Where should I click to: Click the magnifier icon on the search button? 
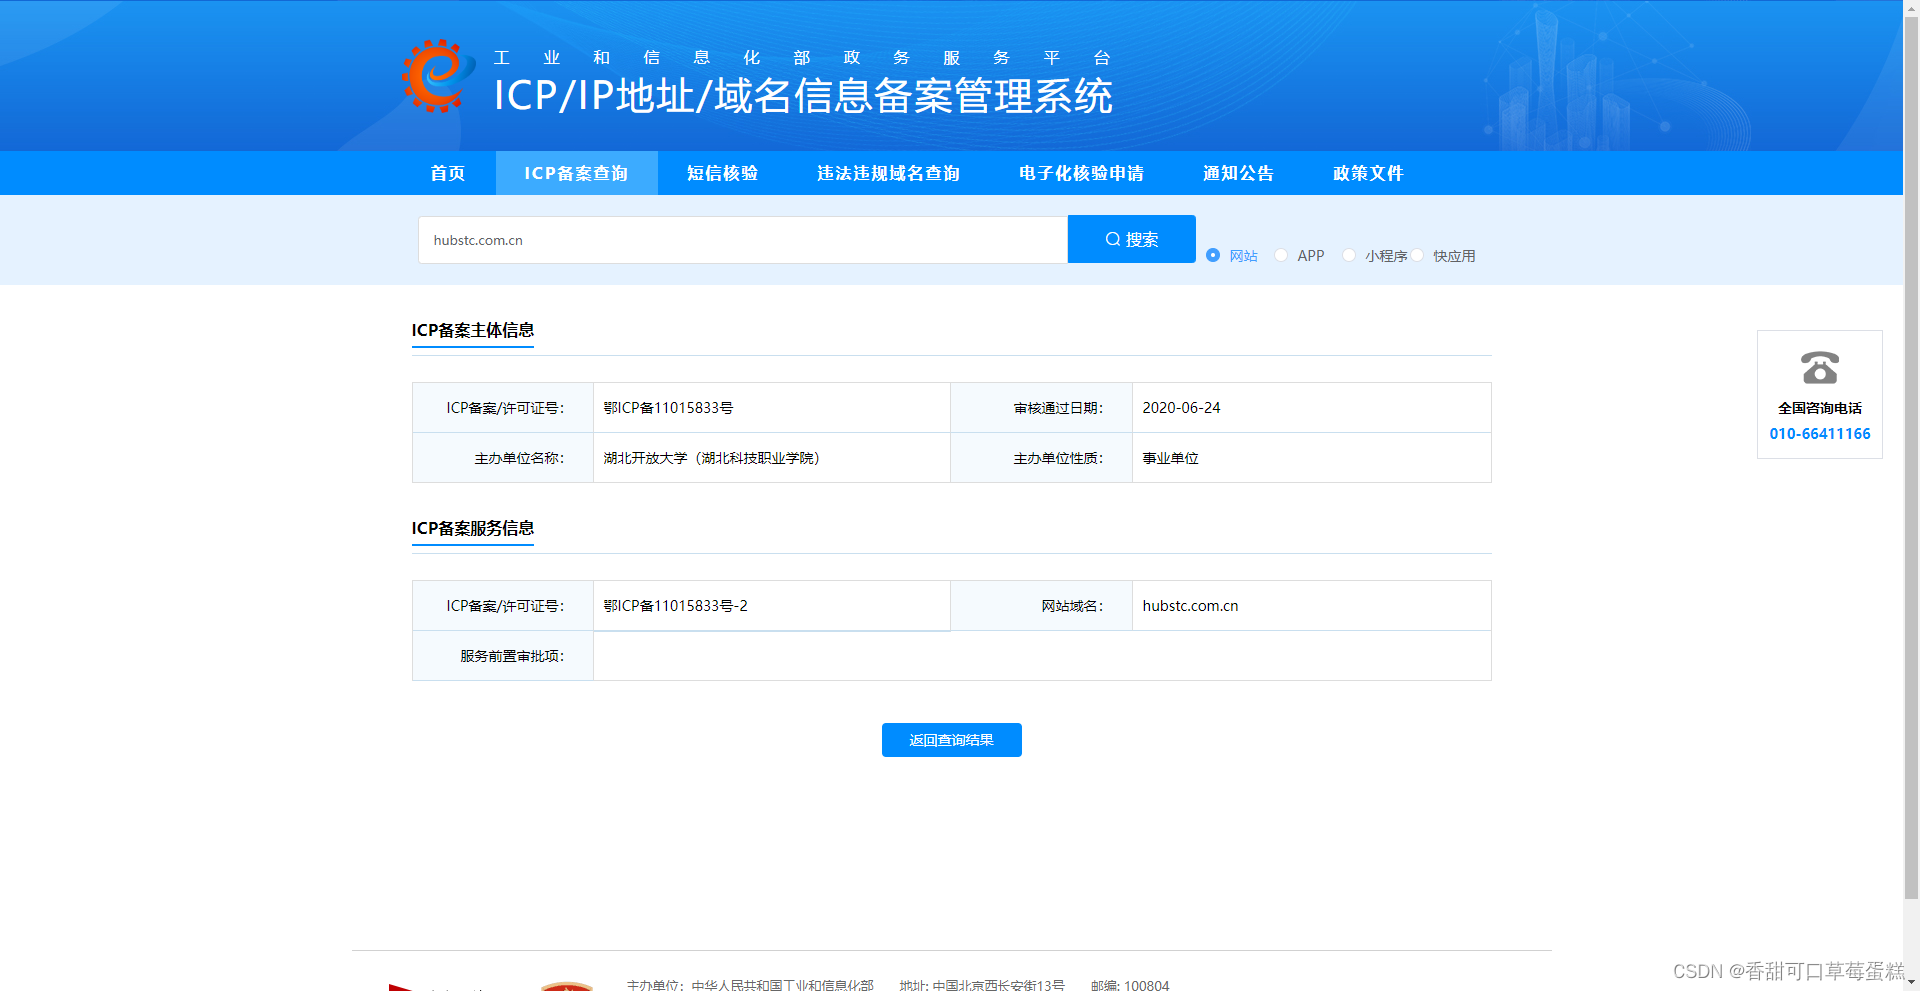tap(1113, 239)
